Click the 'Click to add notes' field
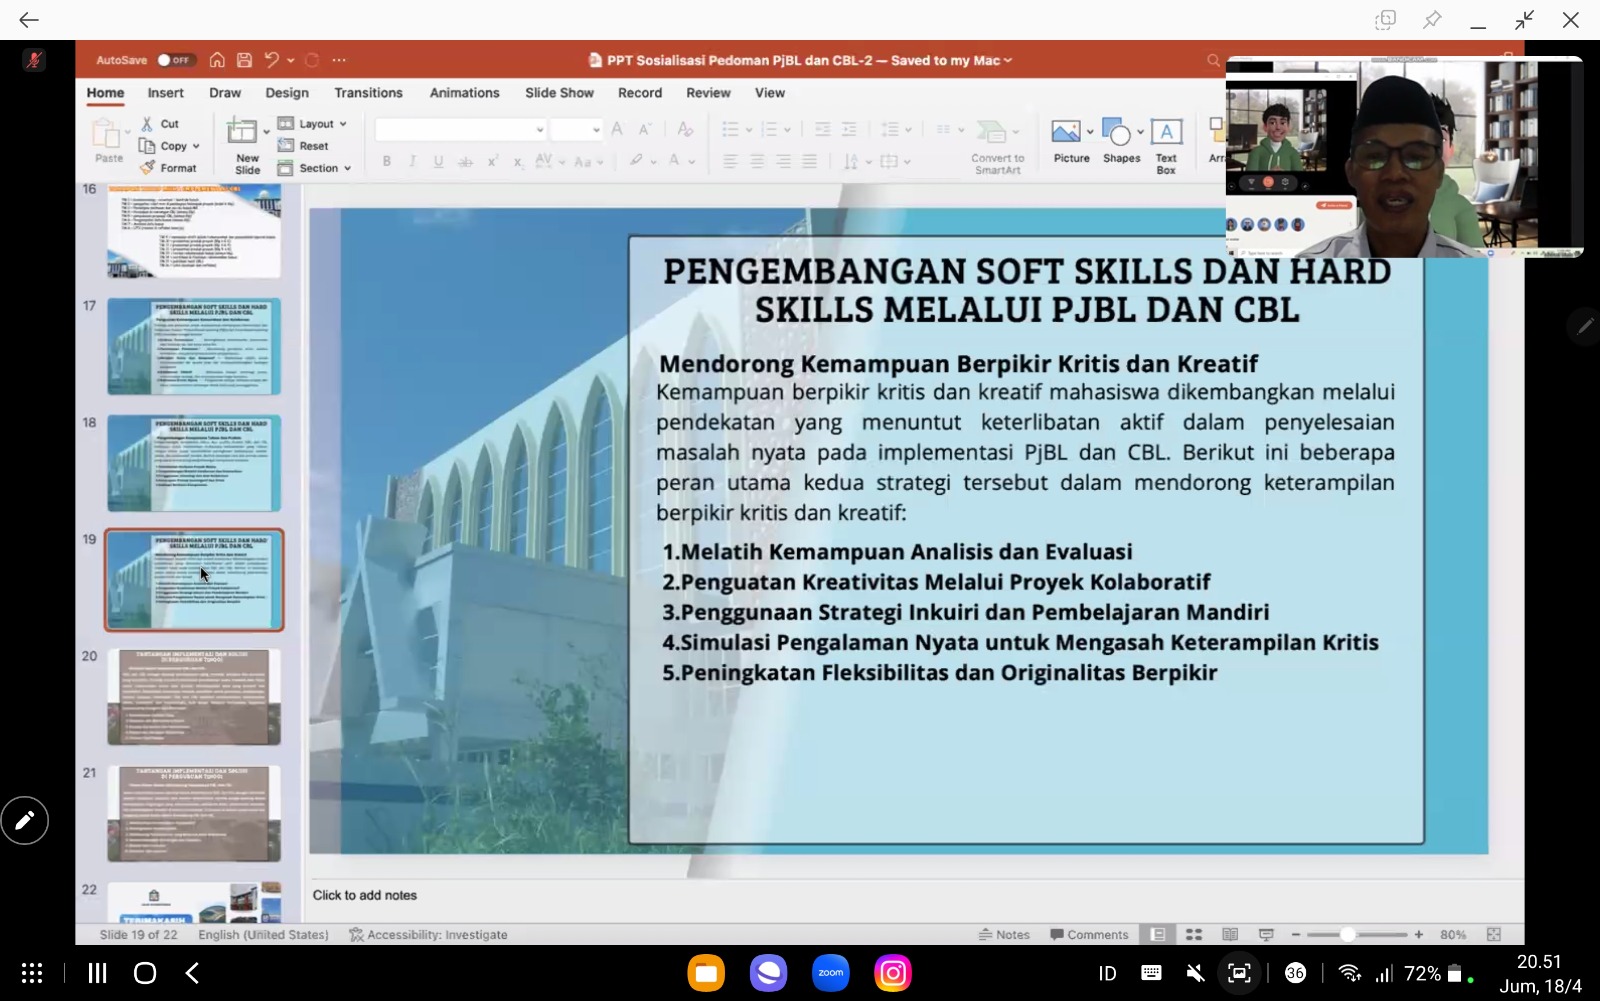This screenshot has width=1600, height=1001. pyautogui.click(x=365, y=895)
